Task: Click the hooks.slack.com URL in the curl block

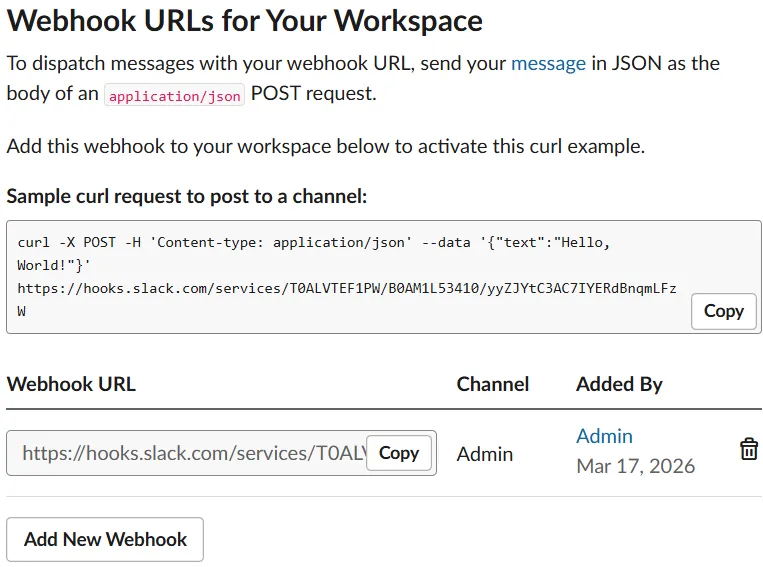Action: 346,299
